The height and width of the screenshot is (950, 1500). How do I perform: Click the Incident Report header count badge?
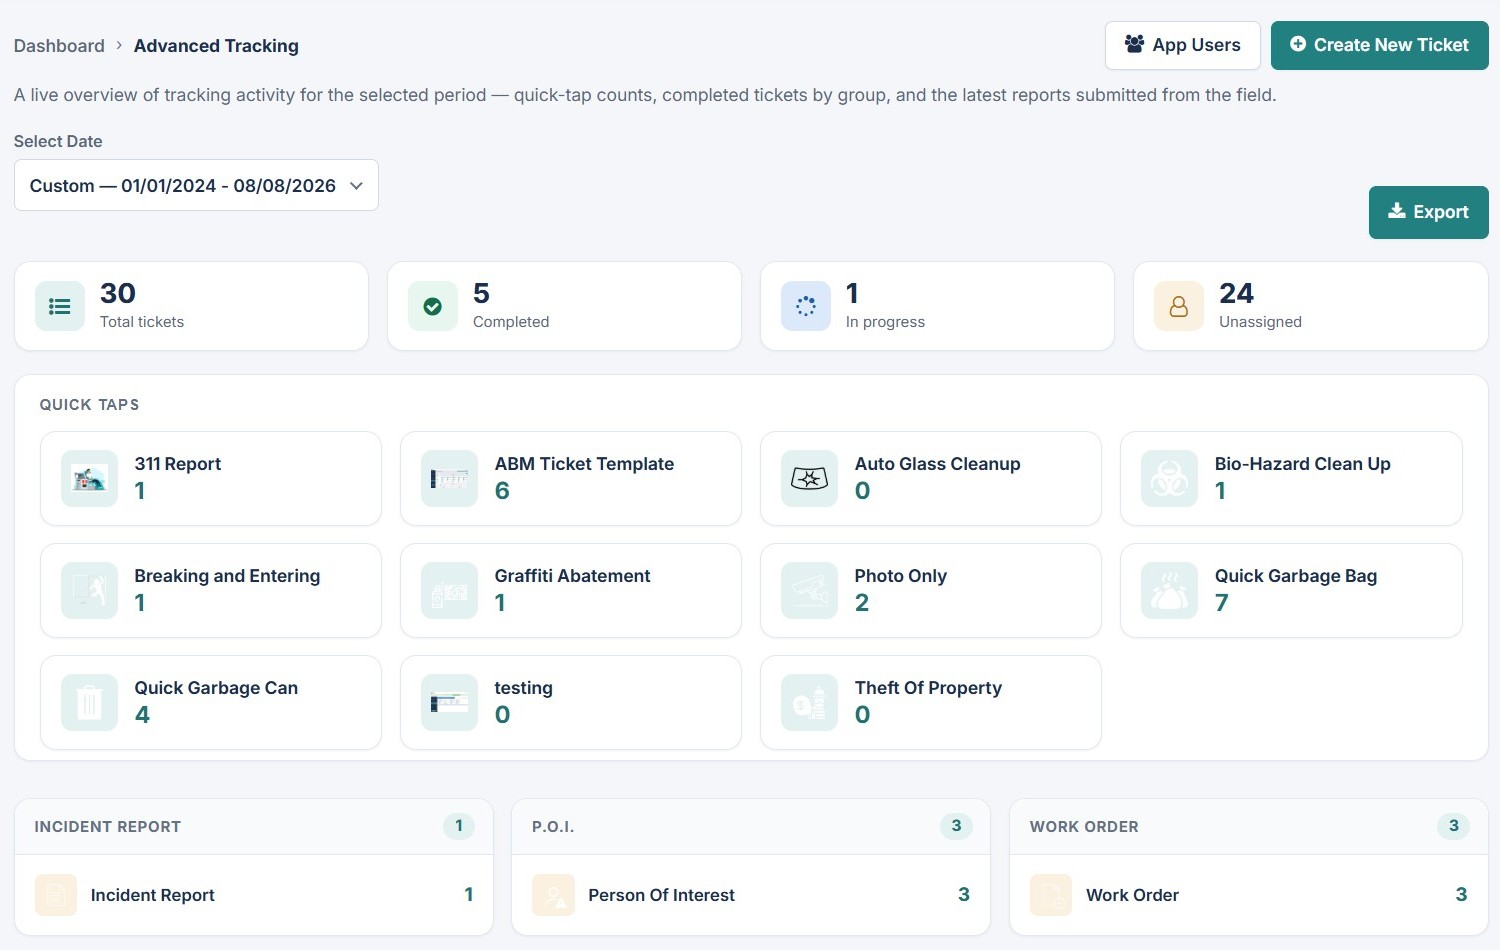[459, 826]
